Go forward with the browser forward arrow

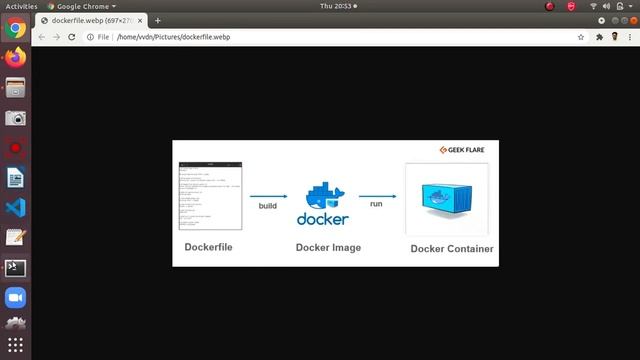point(56,37)
